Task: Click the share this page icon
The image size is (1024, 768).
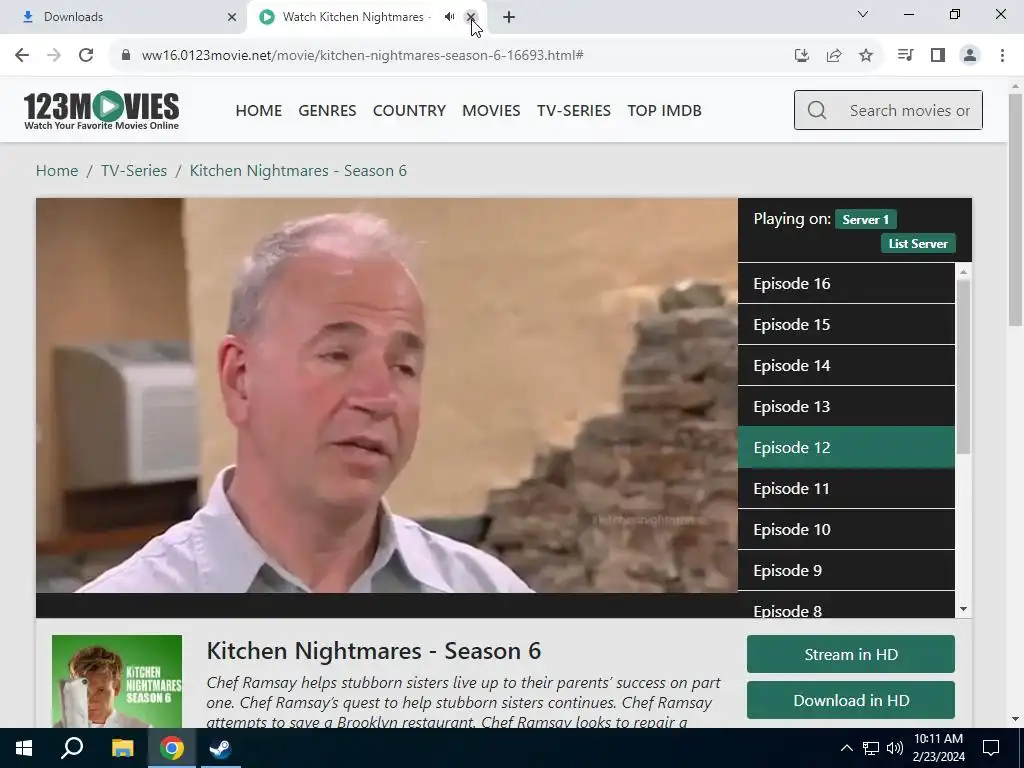Action: (834, 56)
